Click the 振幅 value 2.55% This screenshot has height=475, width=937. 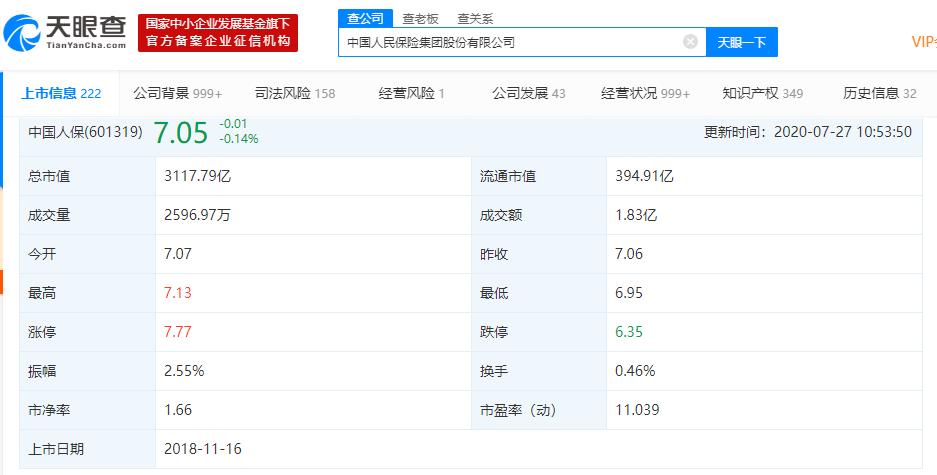click(x=184, y=371)
